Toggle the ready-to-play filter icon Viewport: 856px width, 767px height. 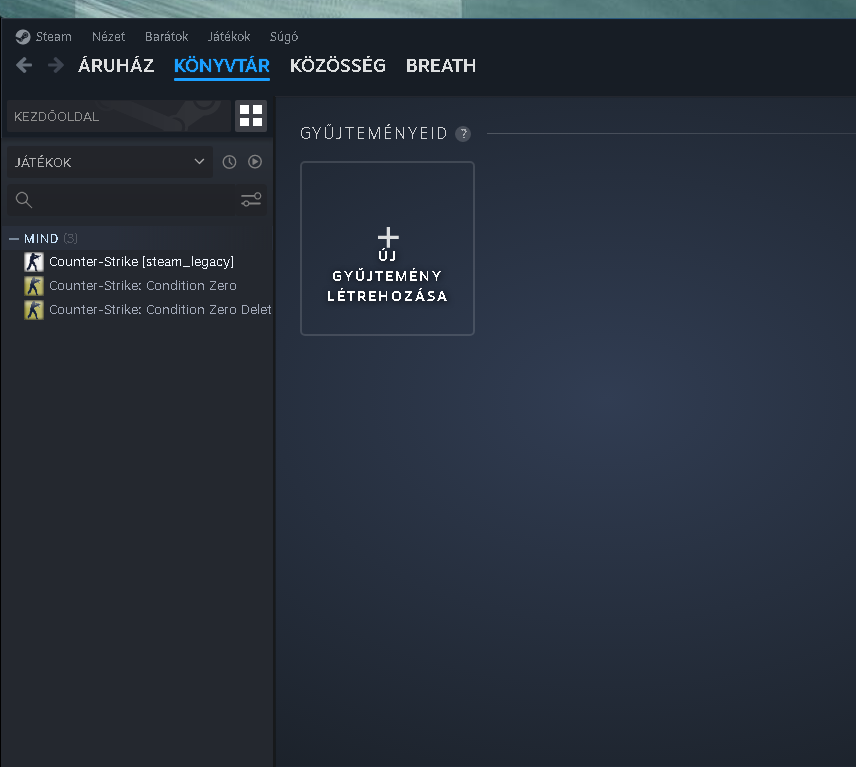(255, 162)
